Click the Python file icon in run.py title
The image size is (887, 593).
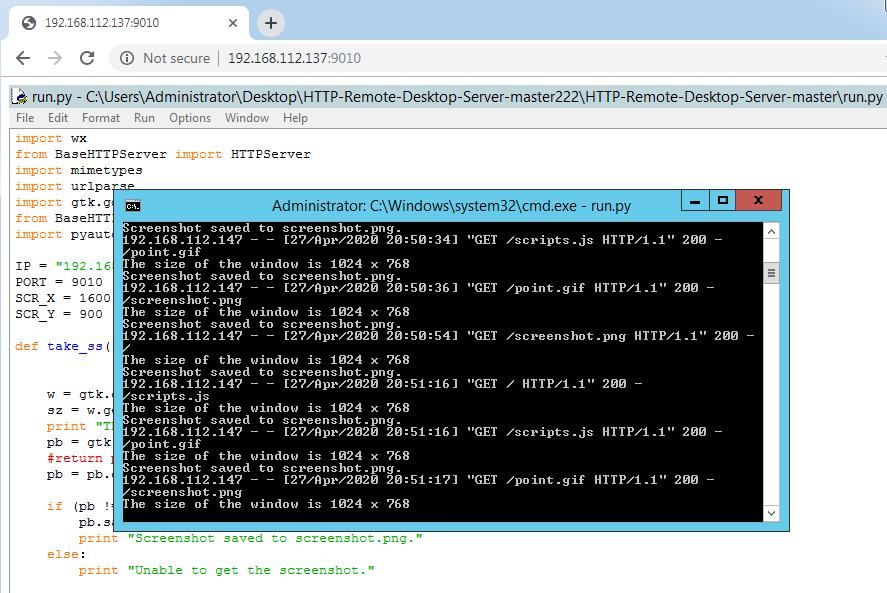(x=19, y=97)
